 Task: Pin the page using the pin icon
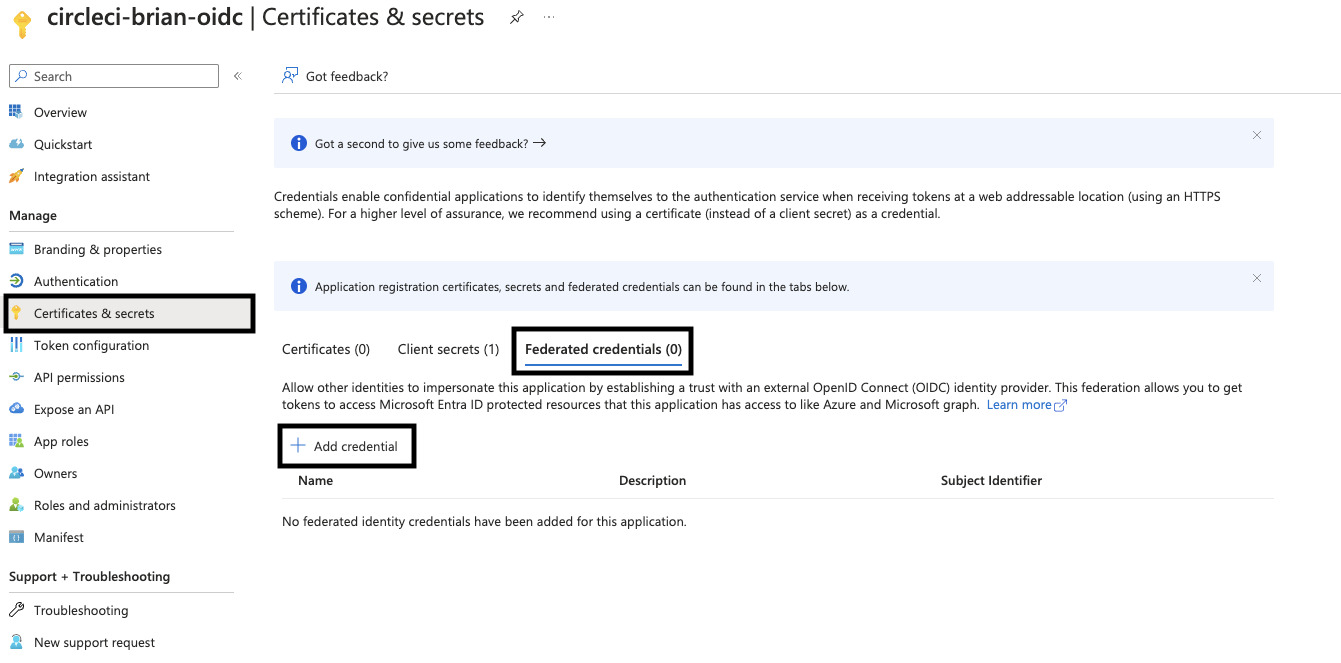point(516,18)
